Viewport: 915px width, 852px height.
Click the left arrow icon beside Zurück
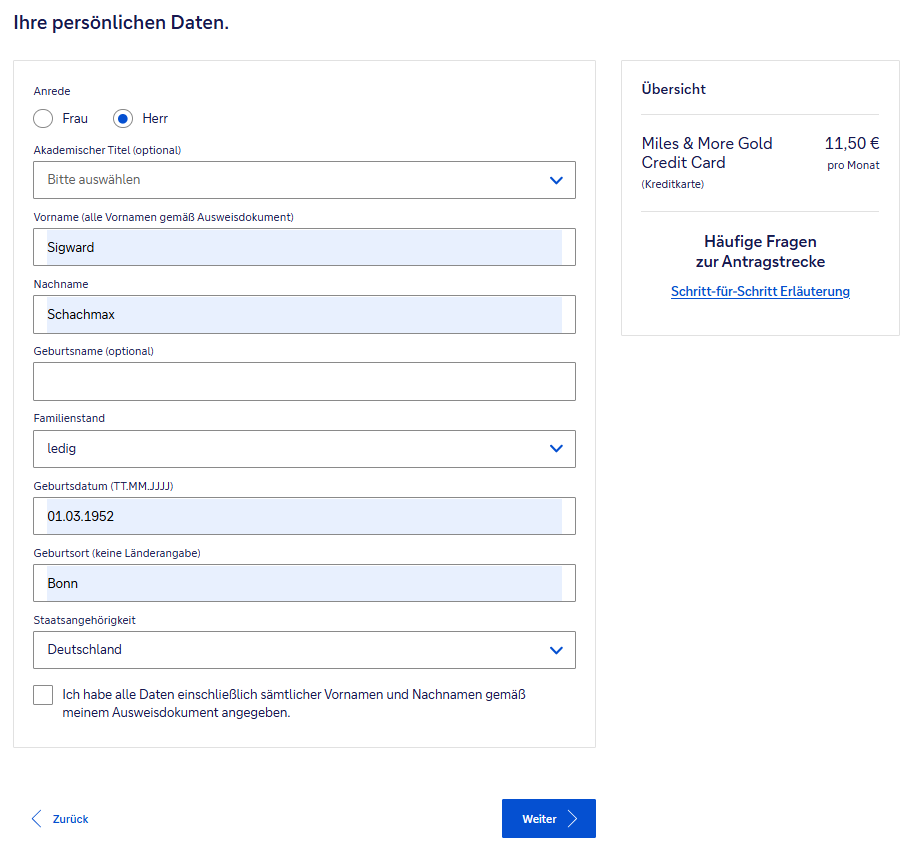point(37,819)
